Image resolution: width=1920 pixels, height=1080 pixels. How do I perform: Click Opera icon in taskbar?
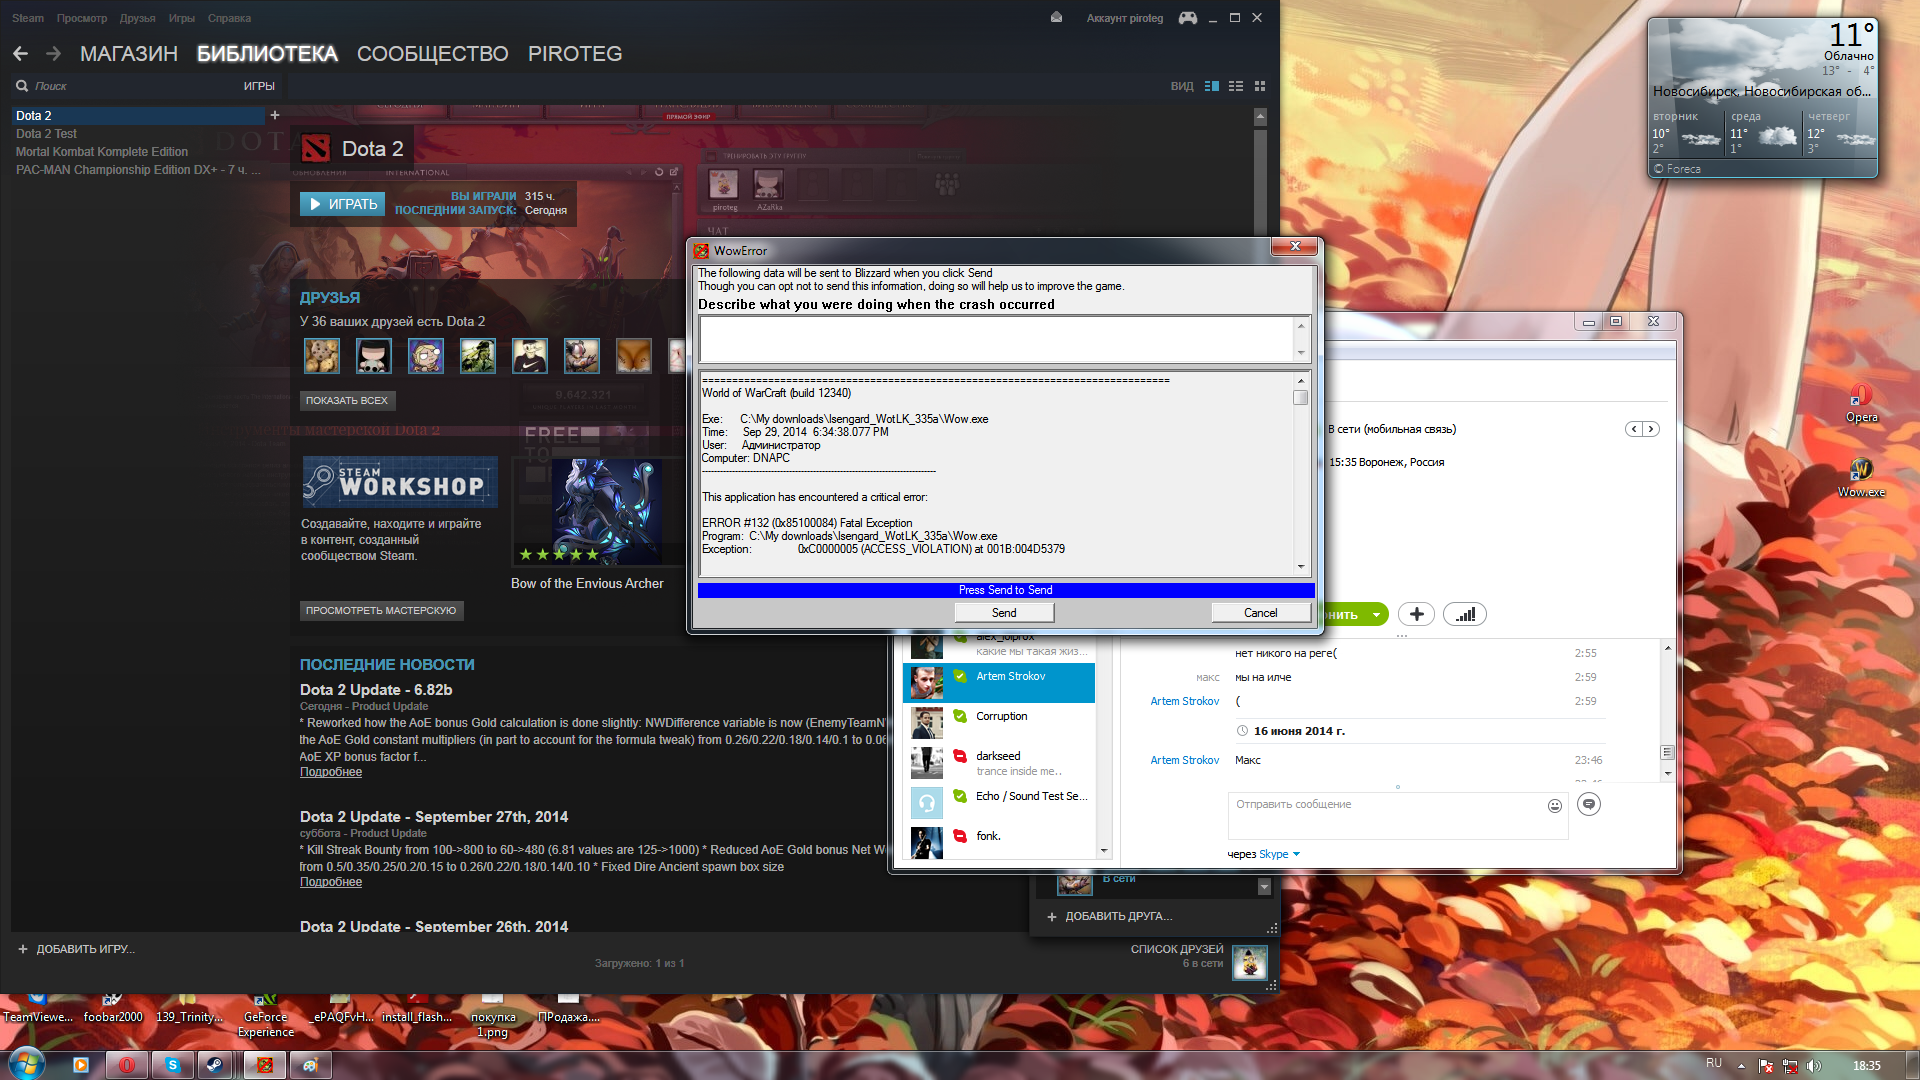coord(127,1065)
